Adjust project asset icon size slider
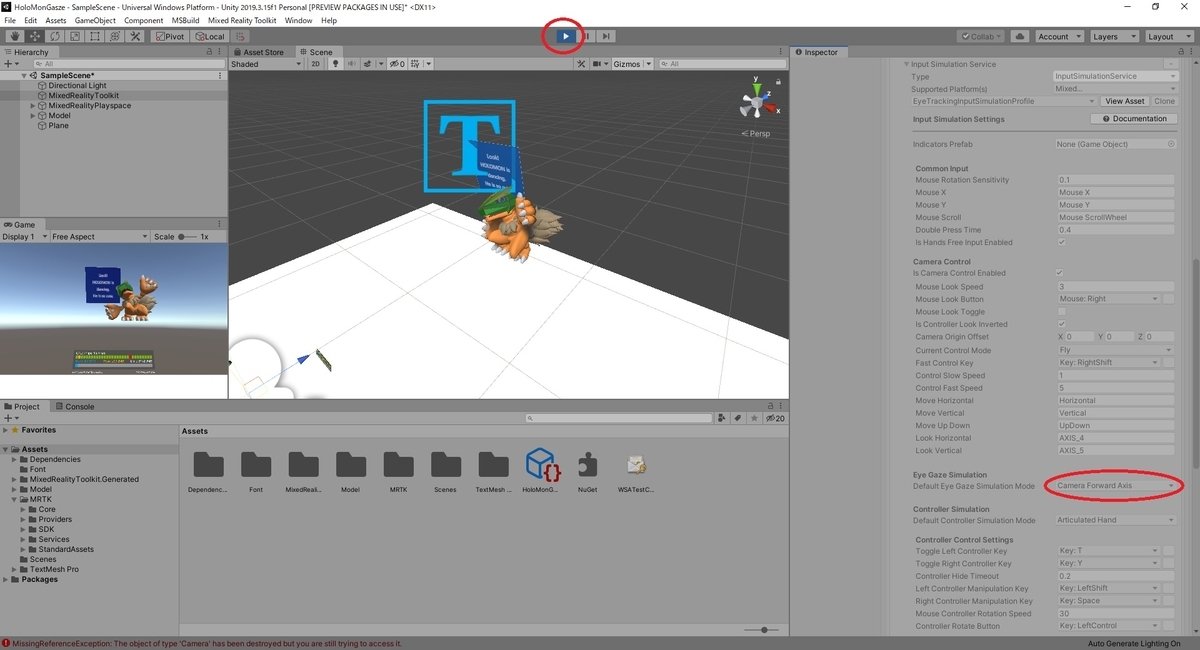The height and width of the screenshot is (650, 1200). (x=764, y=630)
